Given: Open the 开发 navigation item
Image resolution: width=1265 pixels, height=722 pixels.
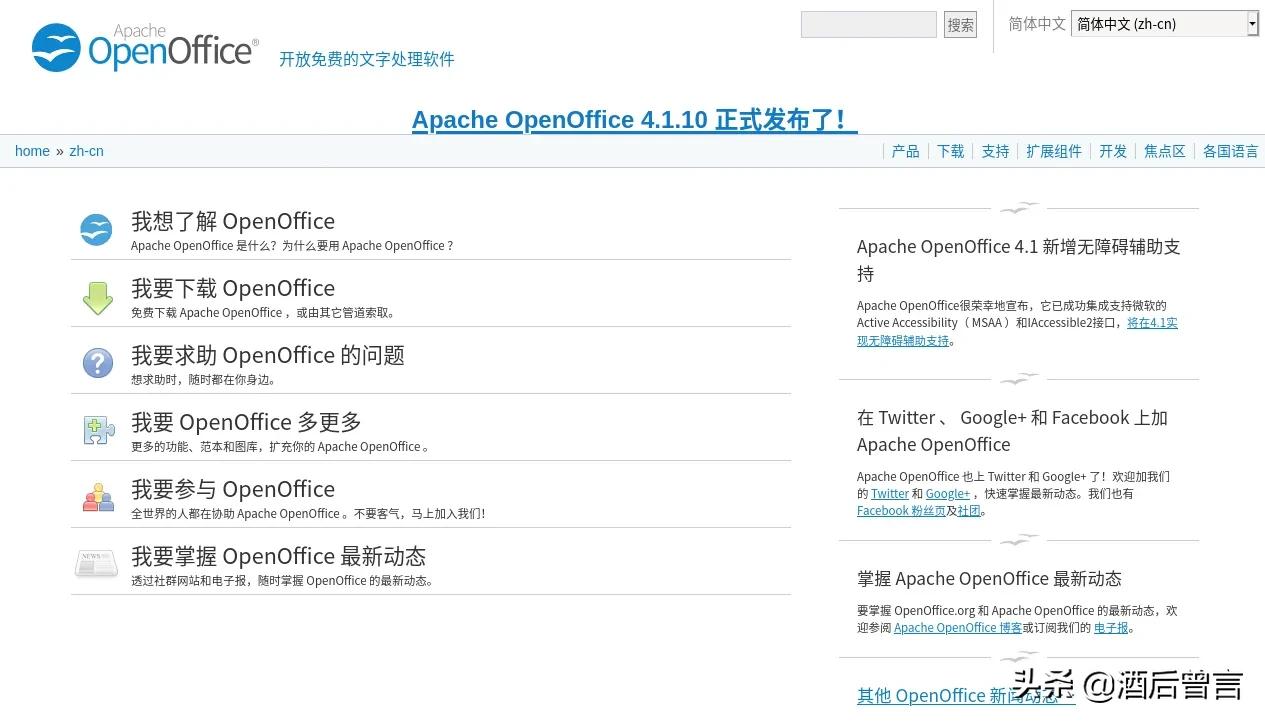Looking at the screenshot, I should 1113,151.
